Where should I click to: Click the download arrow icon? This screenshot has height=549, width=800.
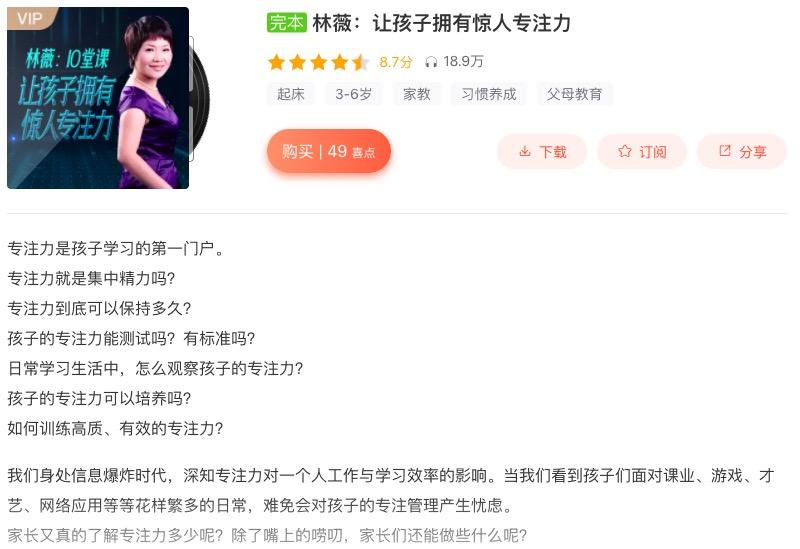point(524,151)
